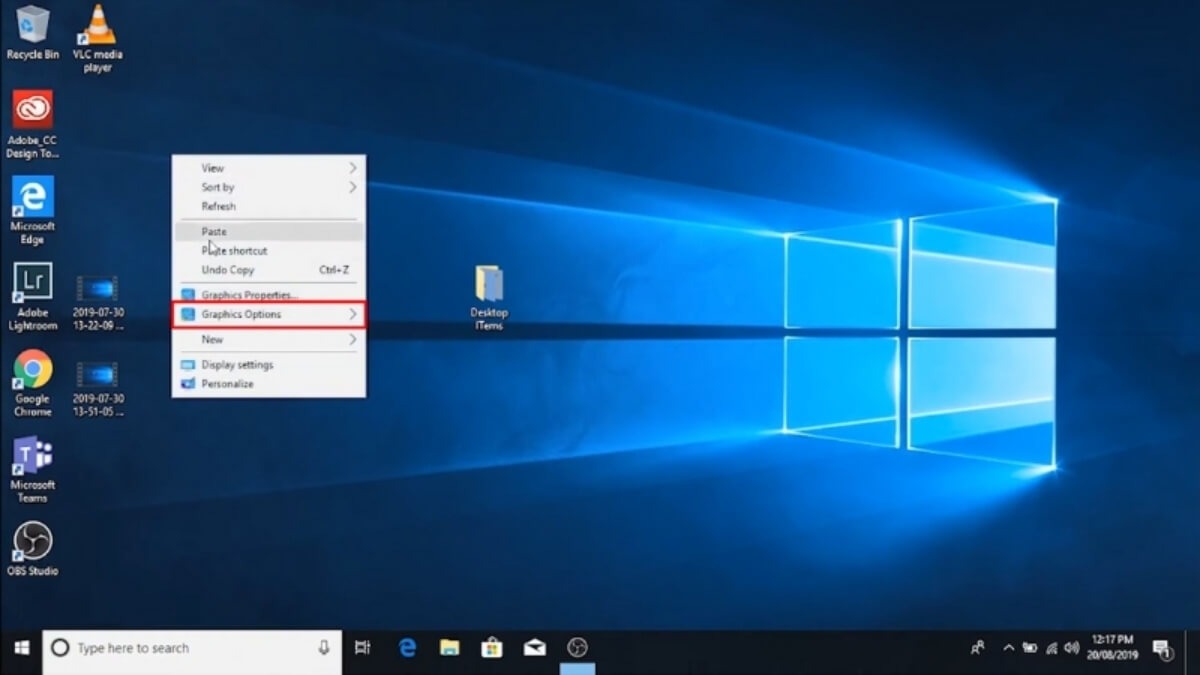Open the Windows Start menu
The height and width of the screenshot is (675, 1200).
coord(21,648)
